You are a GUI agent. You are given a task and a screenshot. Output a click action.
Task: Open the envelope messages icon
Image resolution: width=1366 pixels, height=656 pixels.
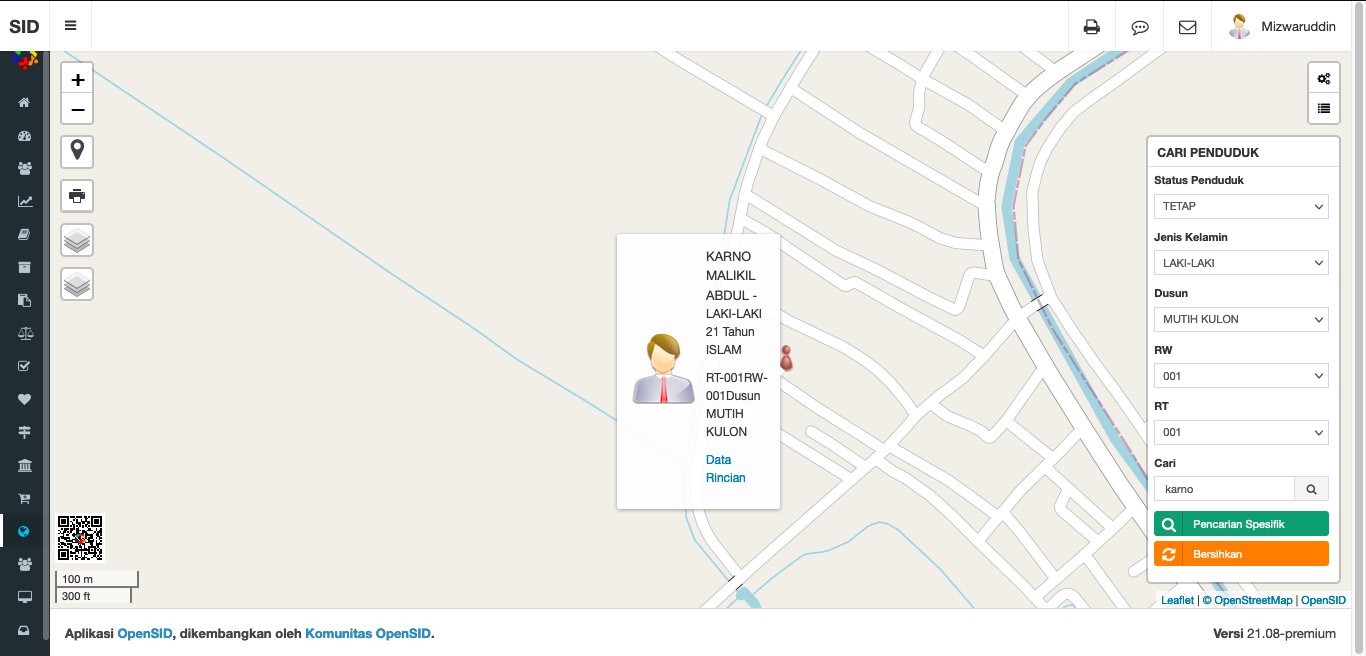[1188, 27]
